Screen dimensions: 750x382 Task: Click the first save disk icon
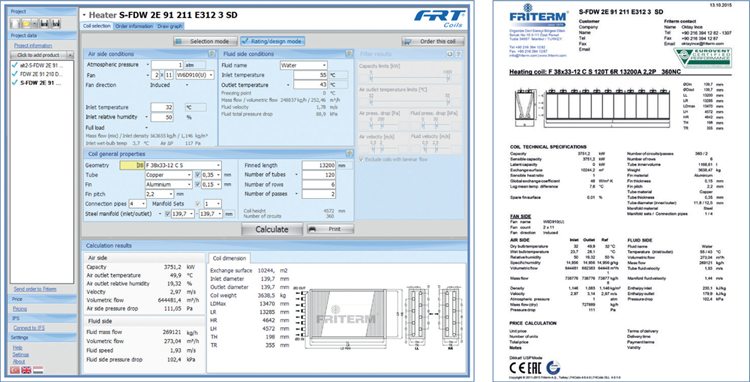(x=44, y=23)
